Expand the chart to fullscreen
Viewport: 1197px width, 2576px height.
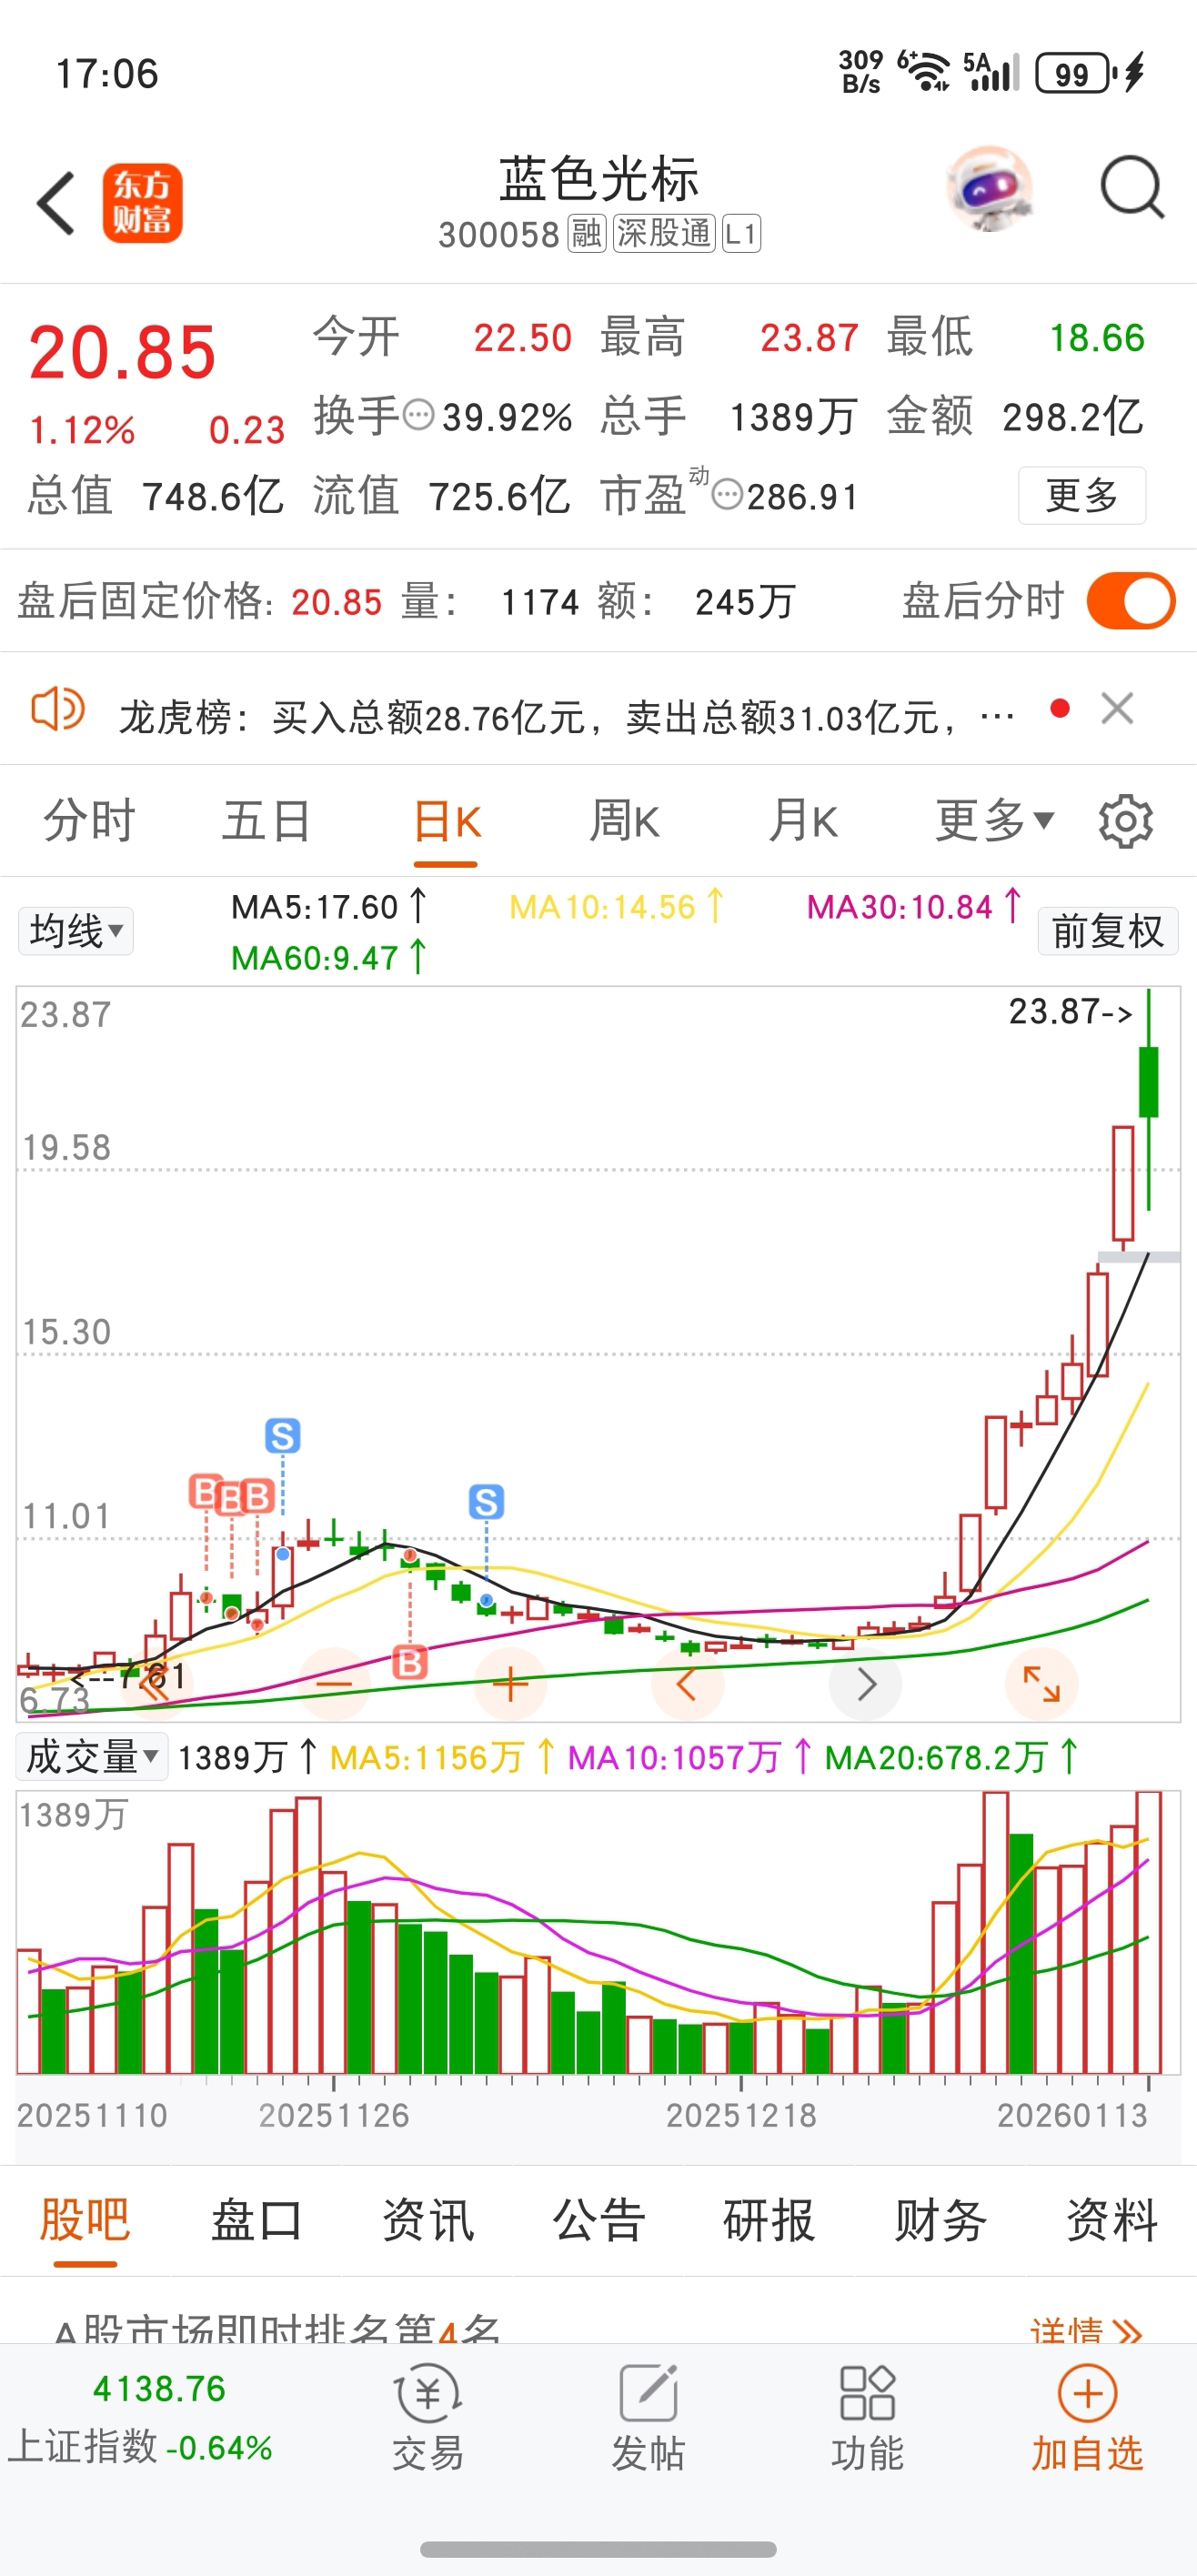coord(1042,1684)
